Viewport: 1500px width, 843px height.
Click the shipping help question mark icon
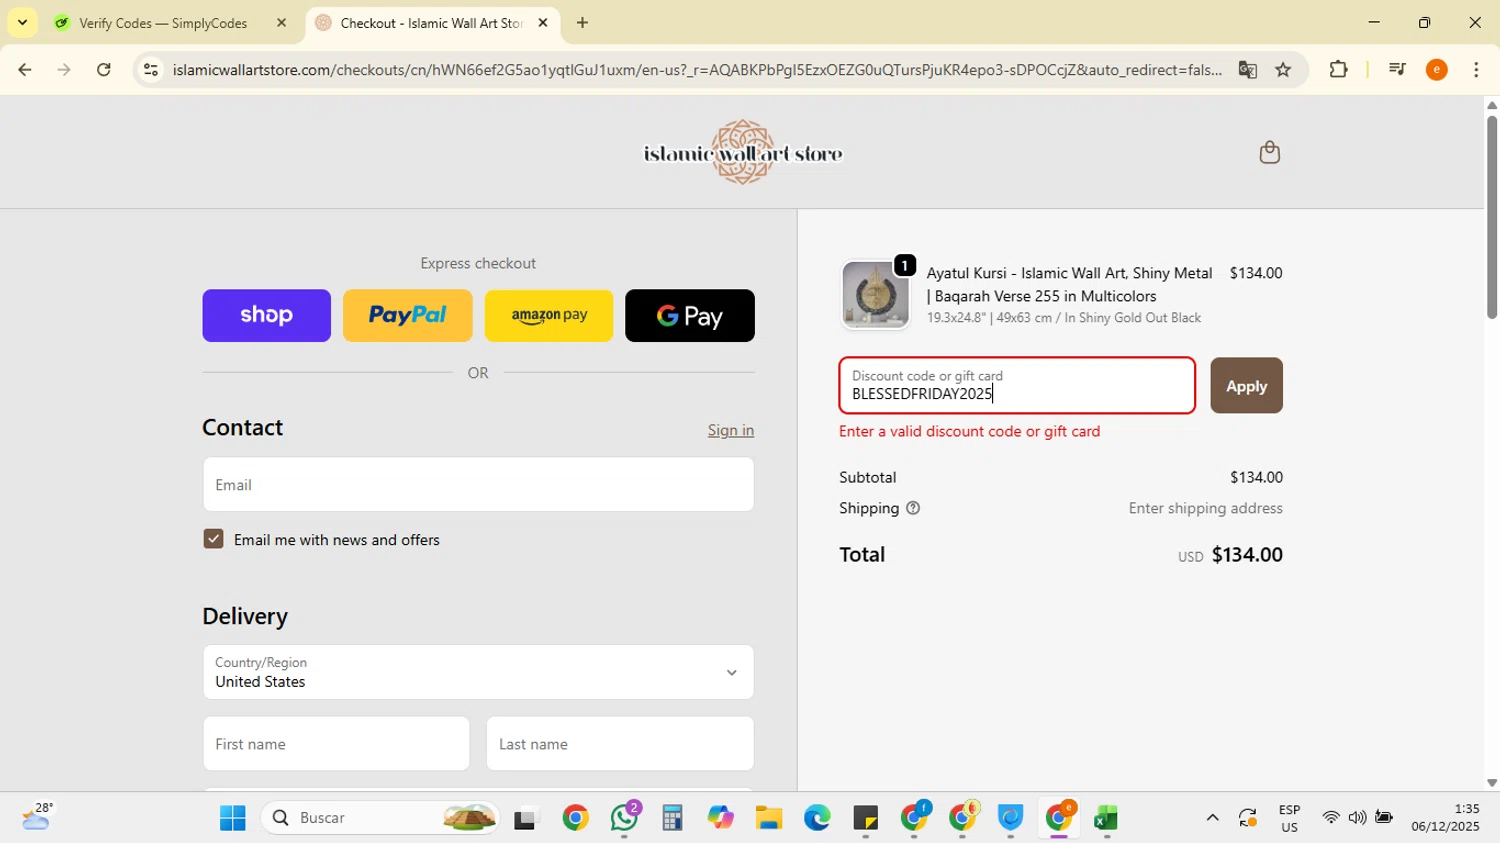[x=912, y=508]
